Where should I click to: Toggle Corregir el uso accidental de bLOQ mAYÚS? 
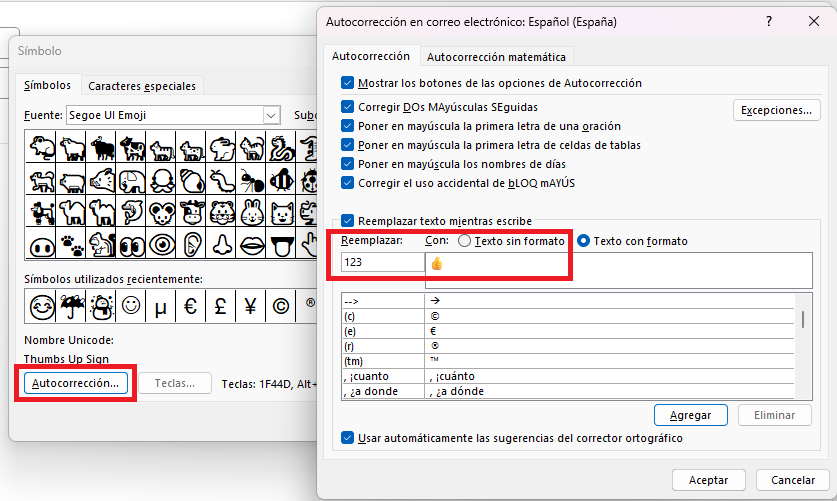347,183
